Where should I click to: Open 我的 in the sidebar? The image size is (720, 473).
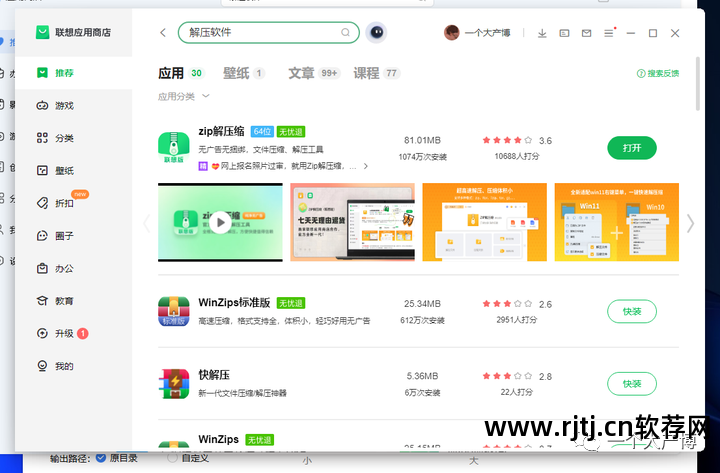tap(73, 366)
